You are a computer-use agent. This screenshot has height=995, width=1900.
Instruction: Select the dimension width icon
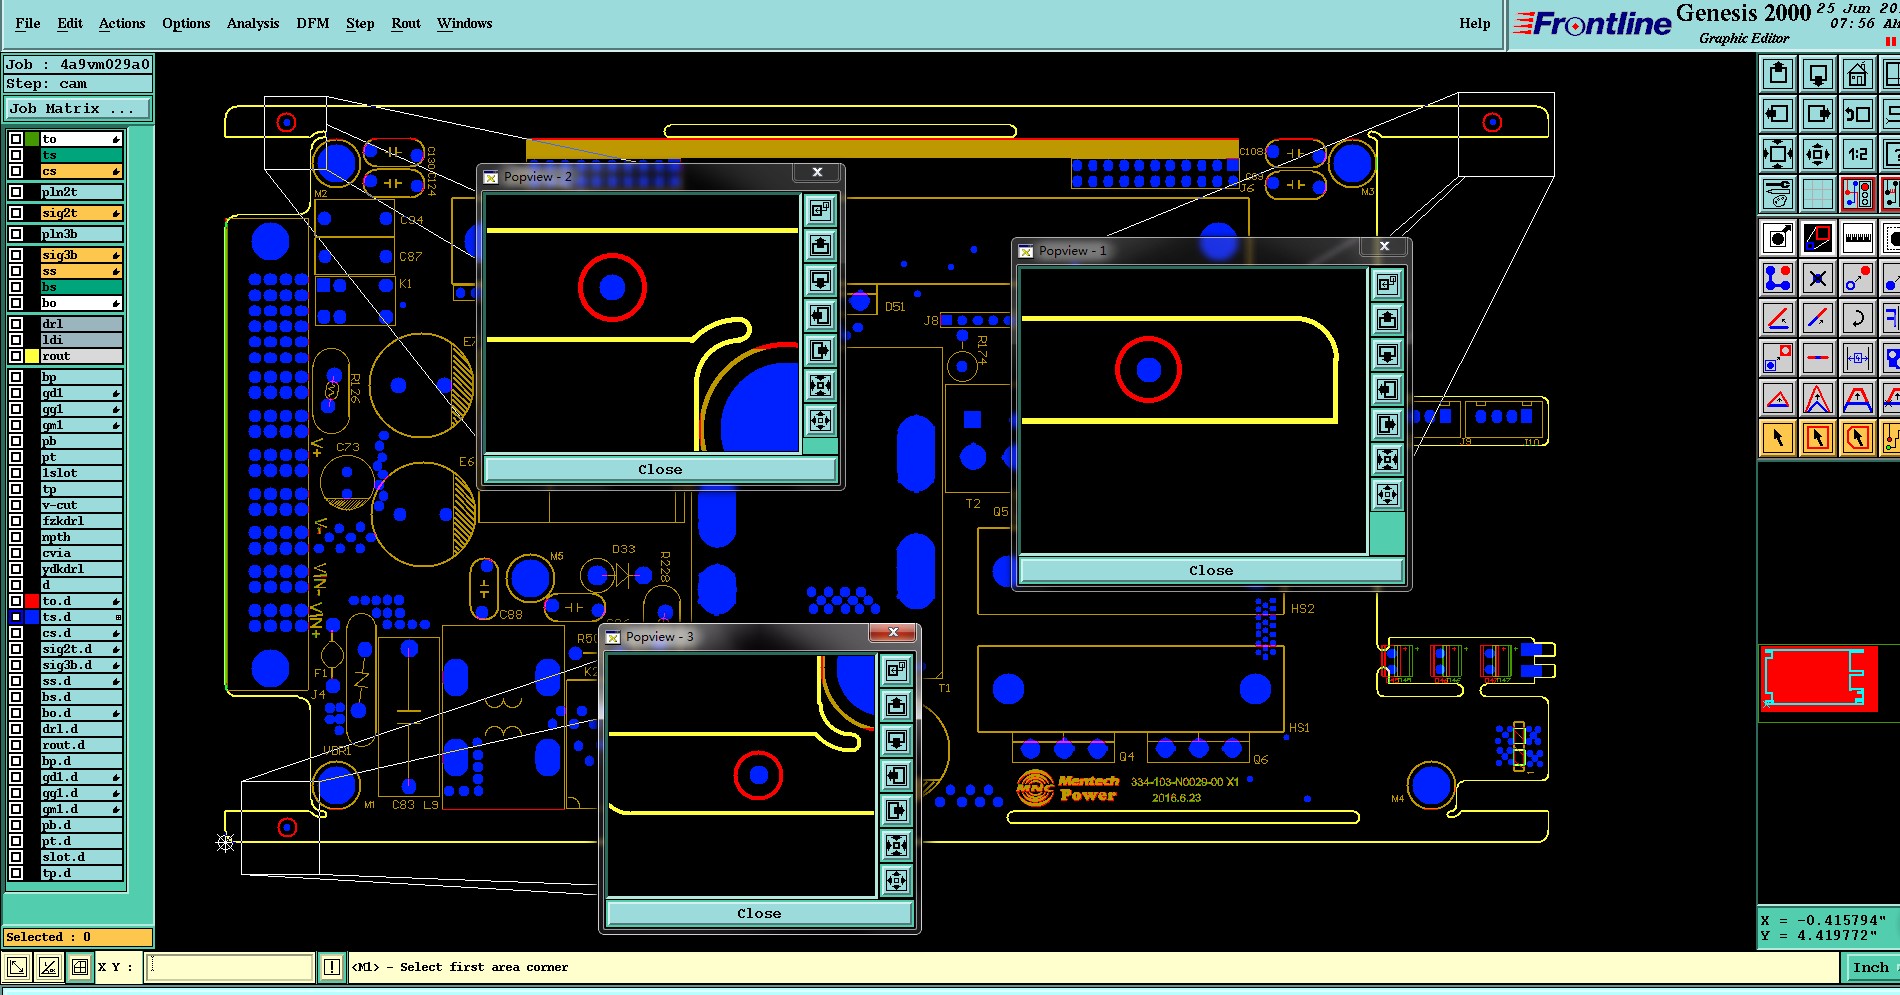[x=1858, y=358]
